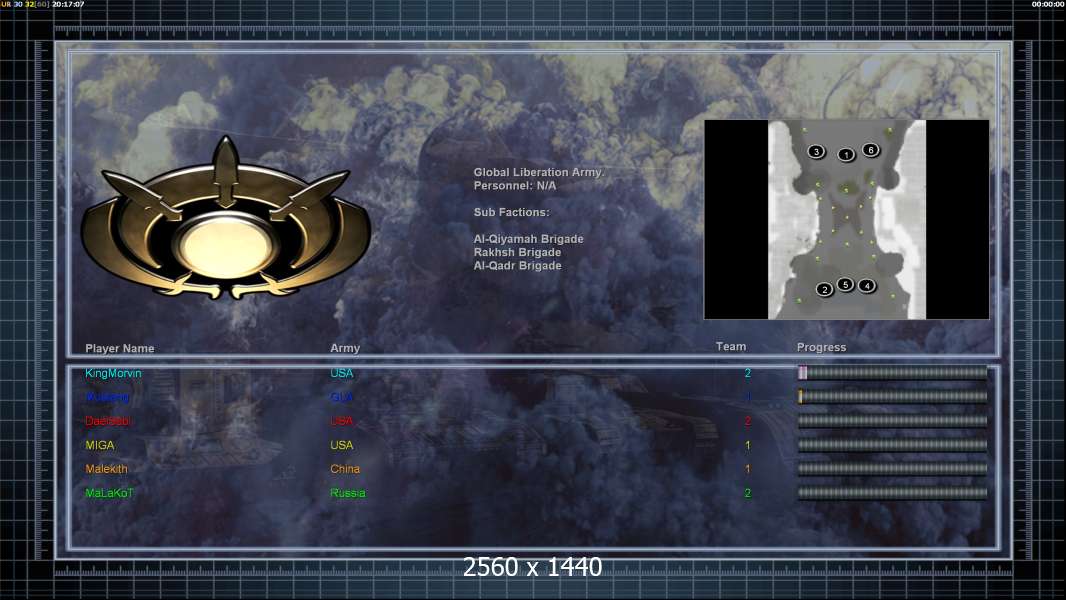Click USA army in KingMorvin's row
Screen dimensions: 1066x600
(x=342, y=373)
